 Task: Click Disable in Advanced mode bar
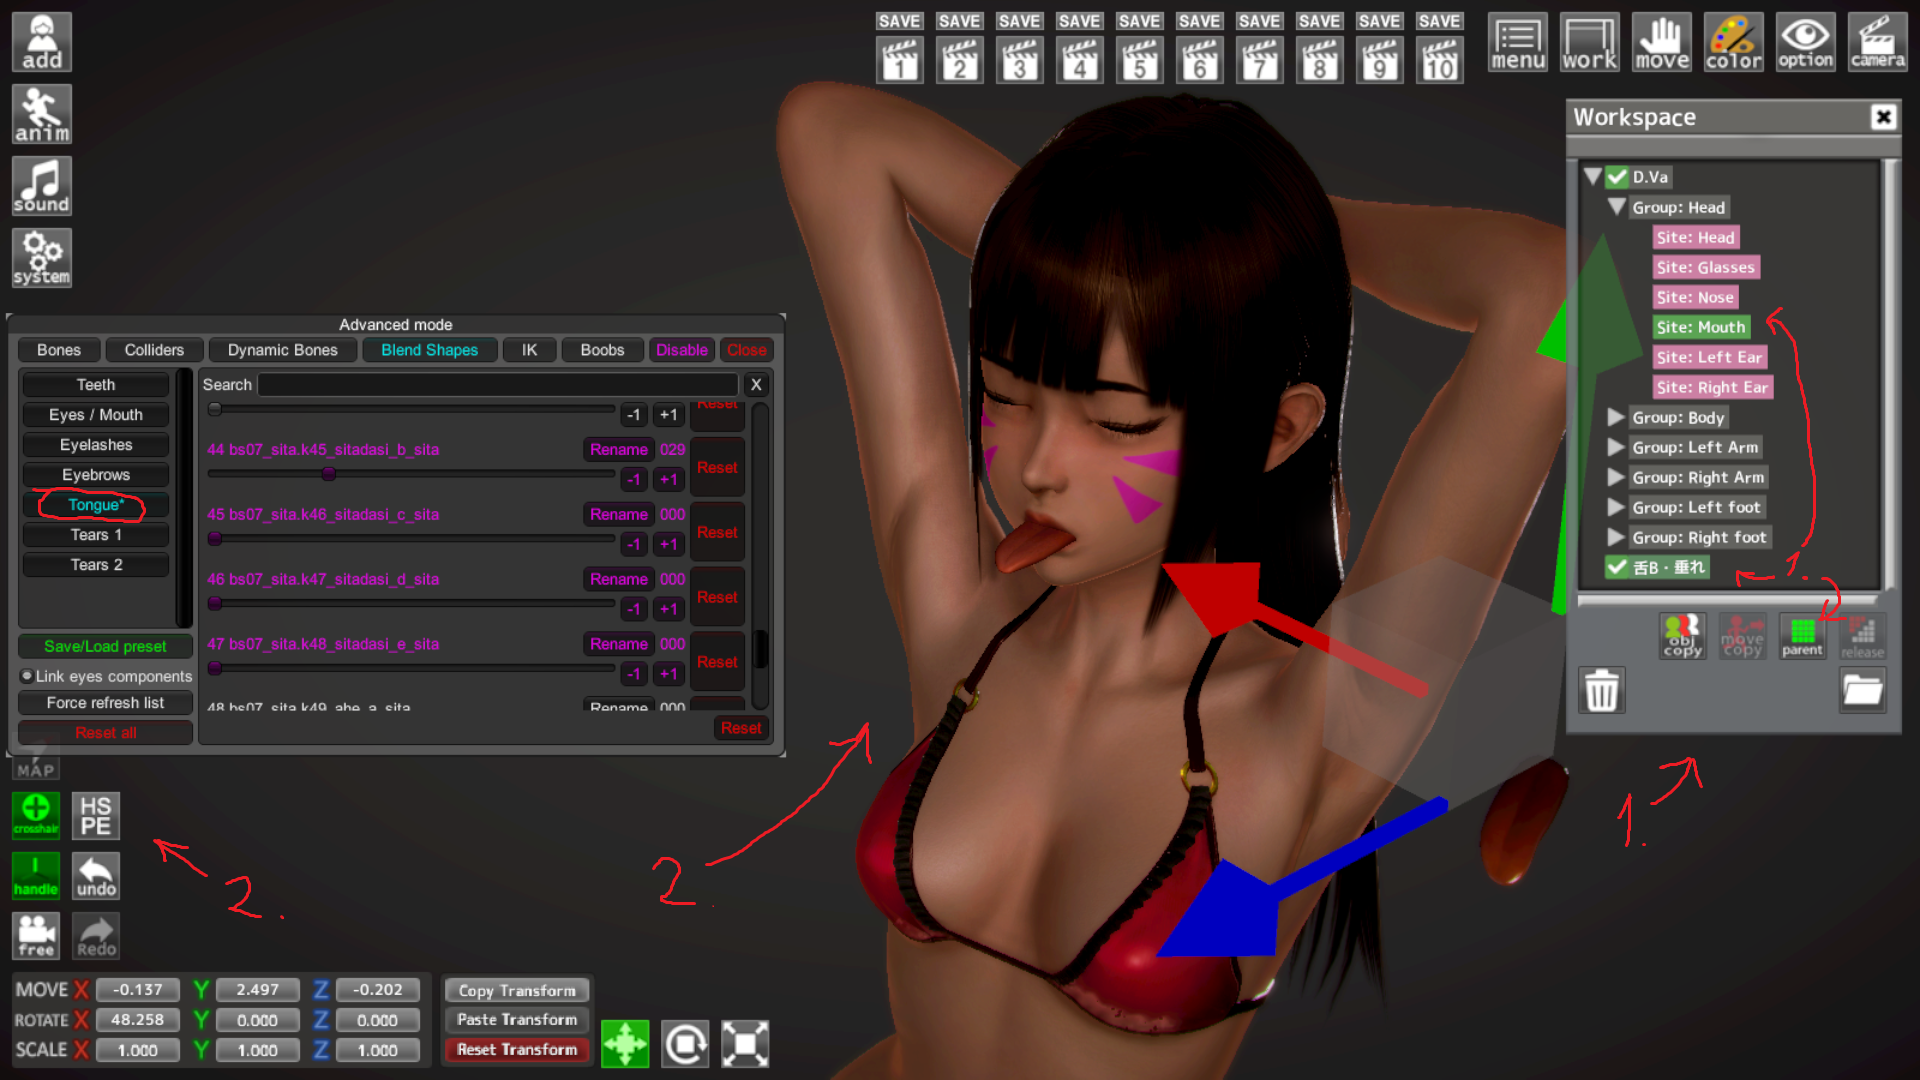click(682, 350)
